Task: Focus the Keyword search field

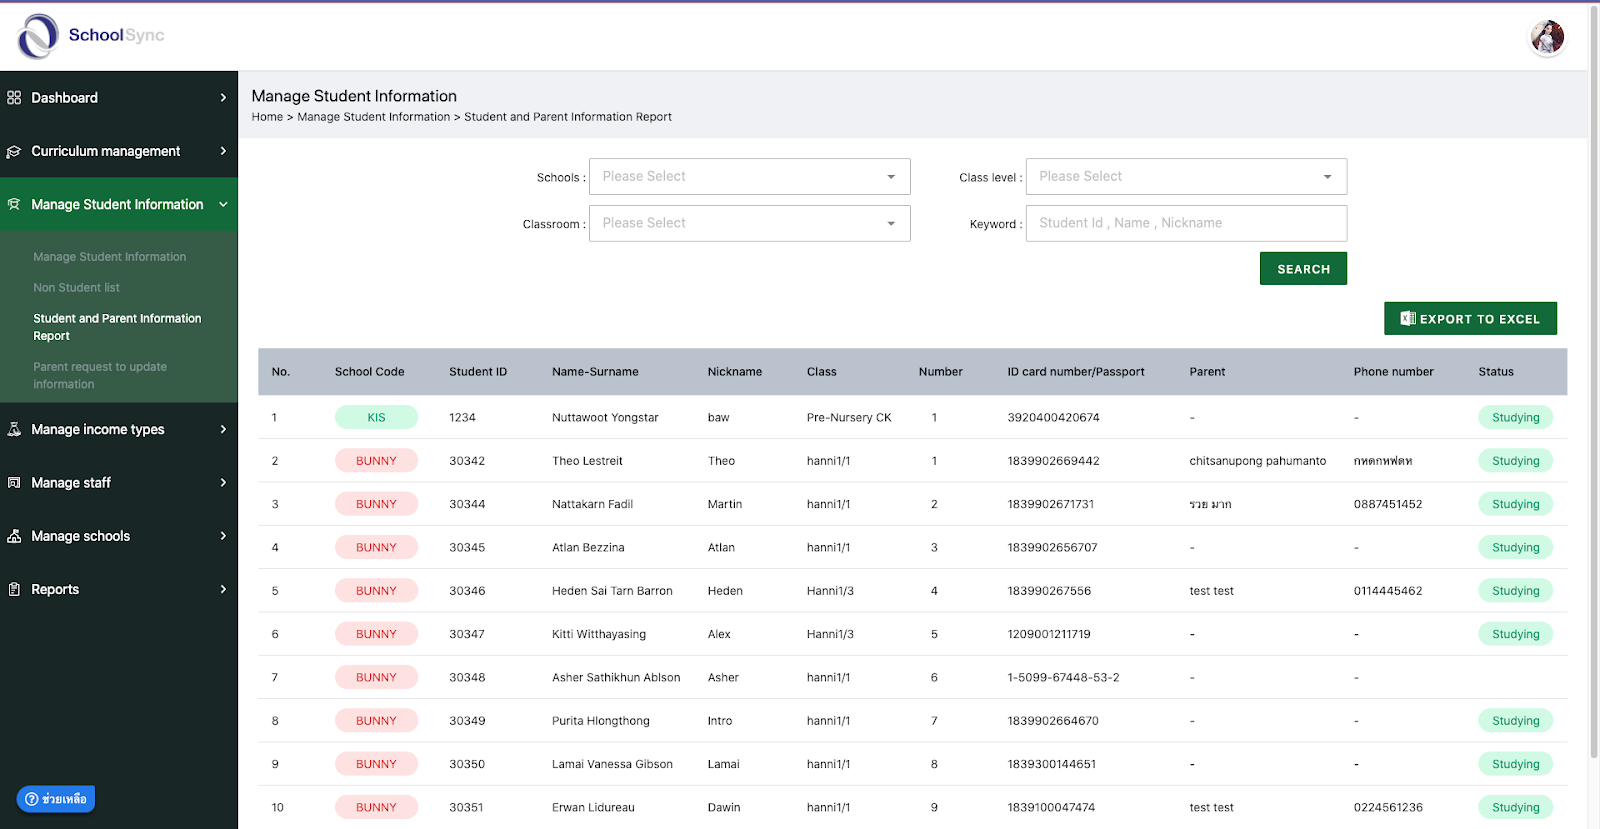Action: coord(1186,224)
